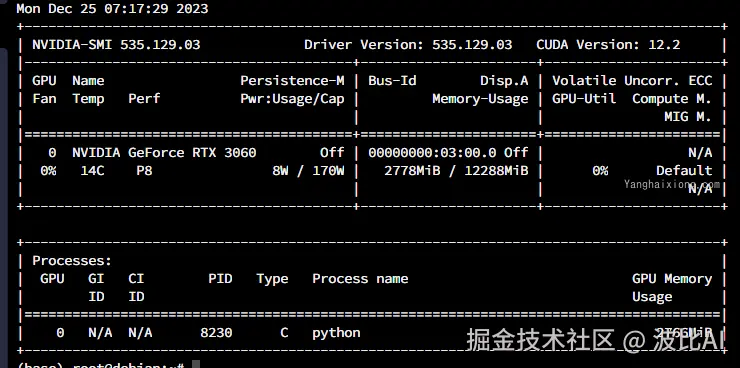Click the GPU-Util header
The height and width of the screenshot is (368, 740).
click(584, 99)
